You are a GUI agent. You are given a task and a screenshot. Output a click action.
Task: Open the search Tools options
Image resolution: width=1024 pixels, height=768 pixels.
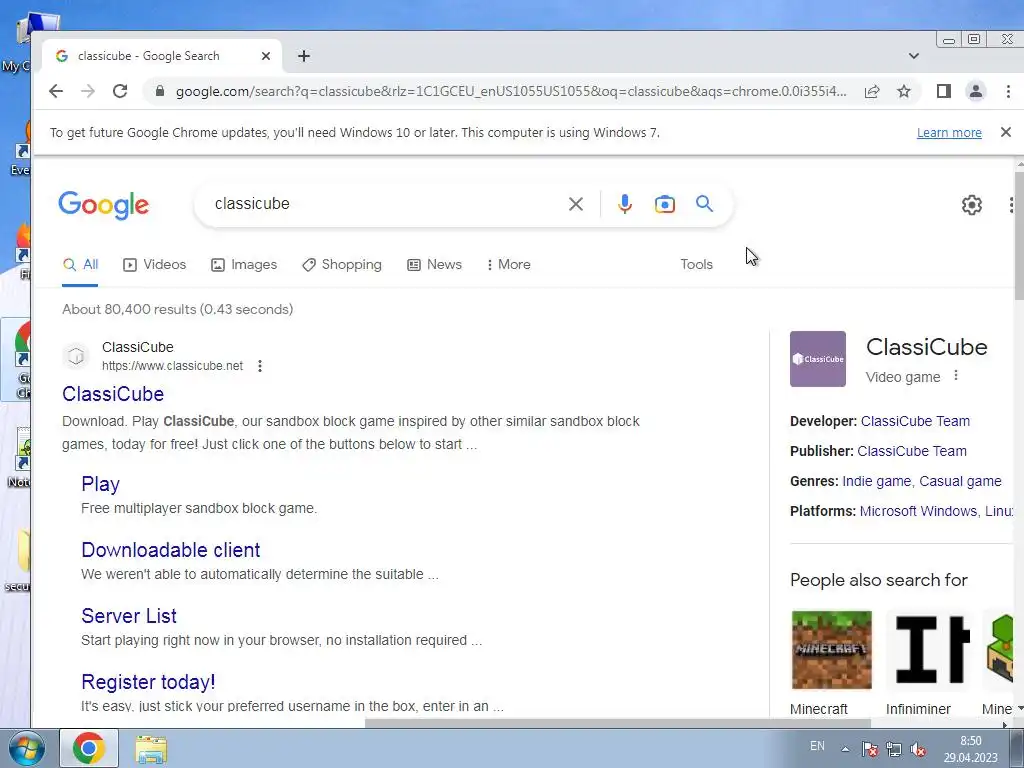696,264
